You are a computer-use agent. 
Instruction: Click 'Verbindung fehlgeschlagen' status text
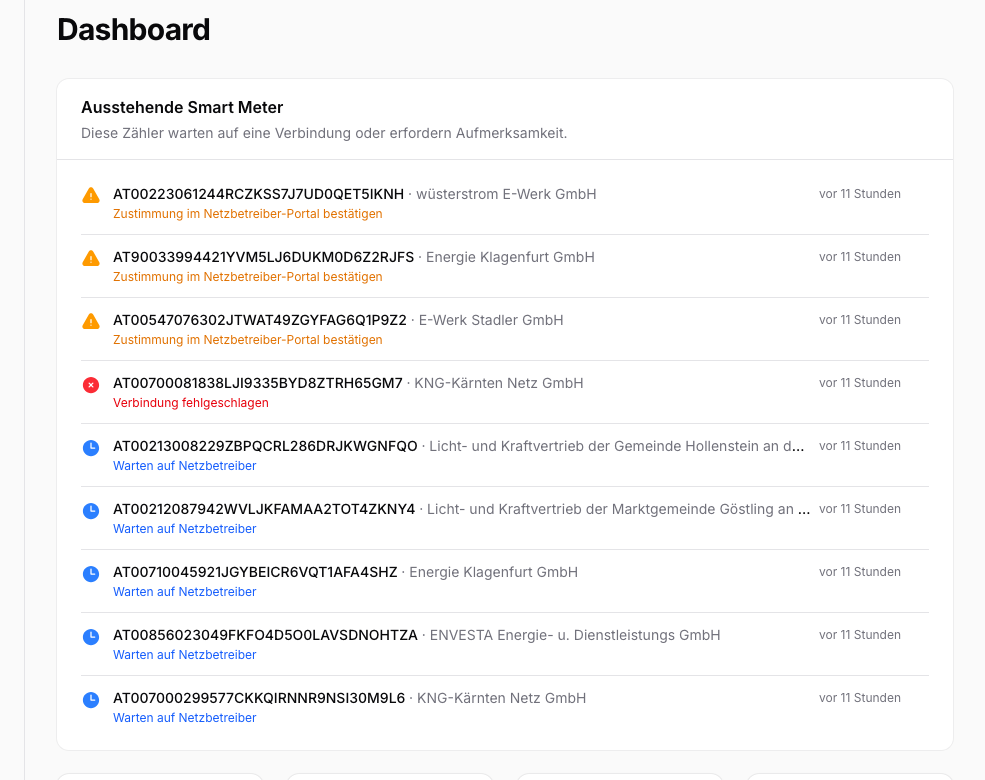pyautogui.click(x=190, y=403)
